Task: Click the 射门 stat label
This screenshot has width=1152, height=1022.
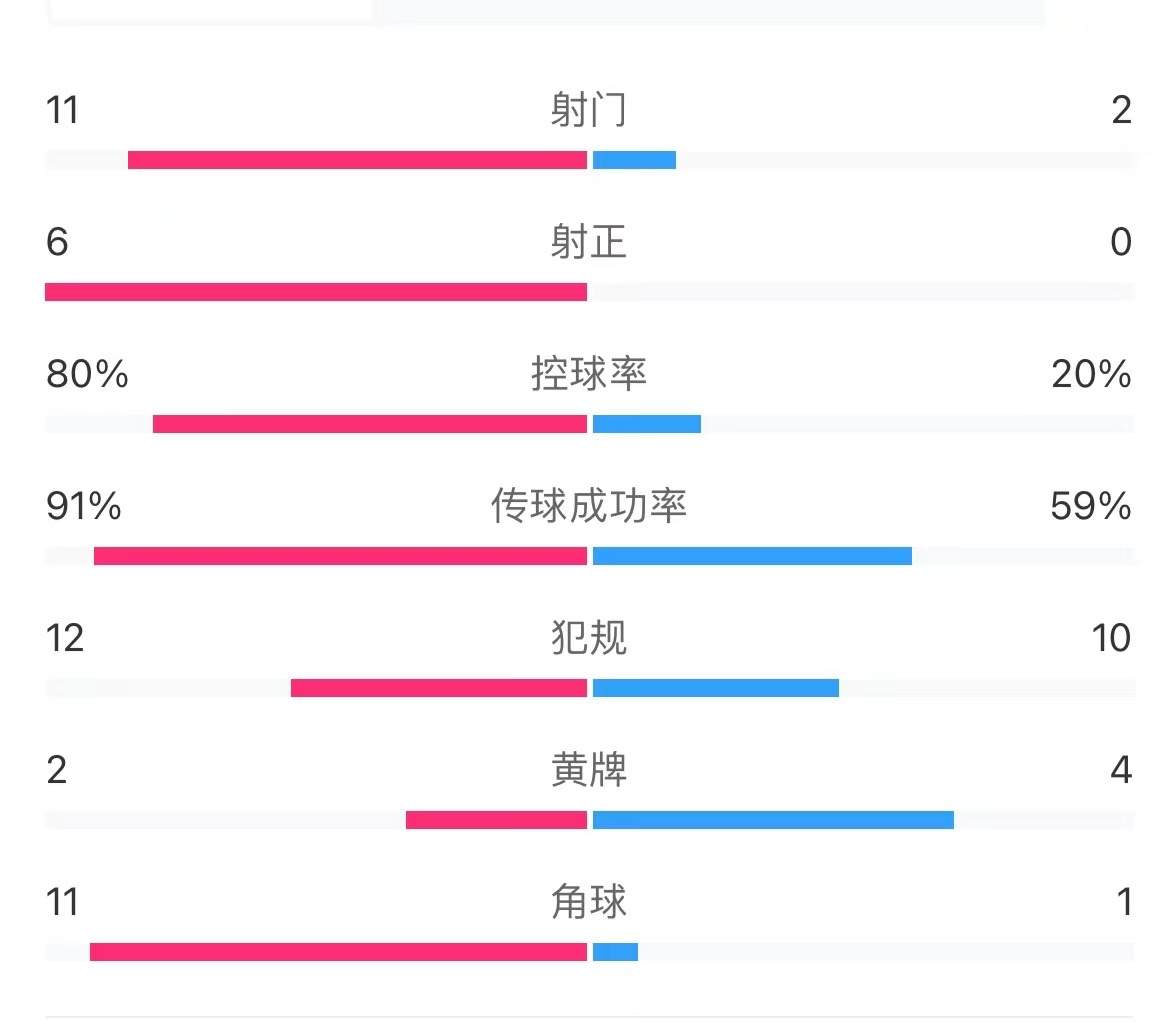Action: tap(588, 110)
